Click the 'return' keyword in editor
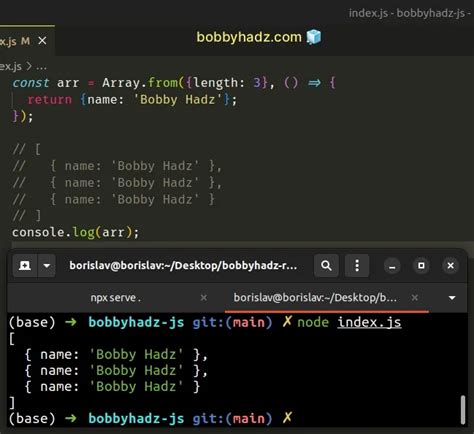The width and height of the screenshot is (474, 434). pos(50,100)
